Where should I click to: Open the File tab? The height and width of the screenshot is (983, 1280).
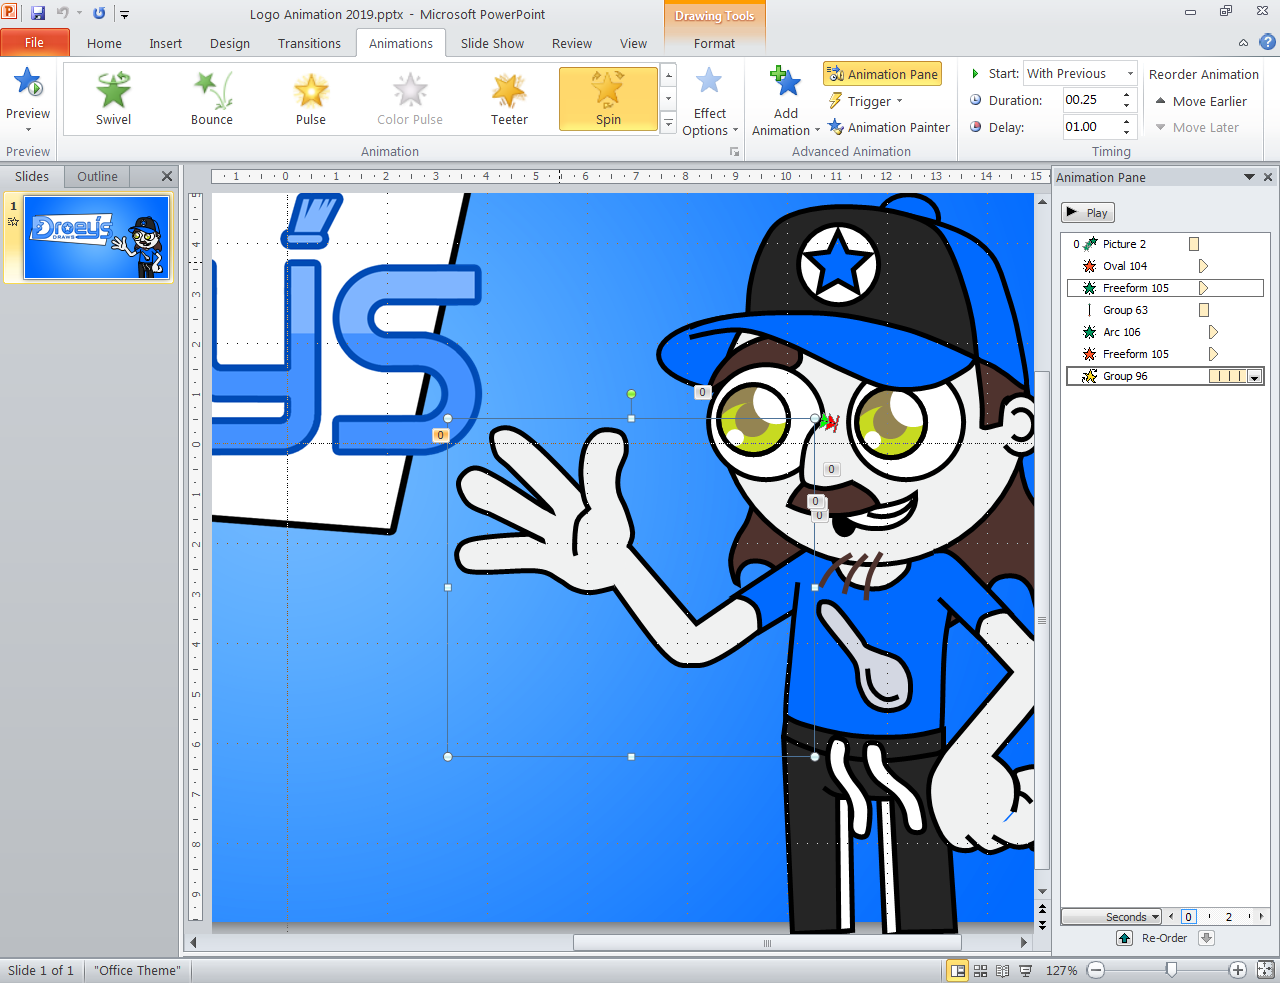coord(35,43)
